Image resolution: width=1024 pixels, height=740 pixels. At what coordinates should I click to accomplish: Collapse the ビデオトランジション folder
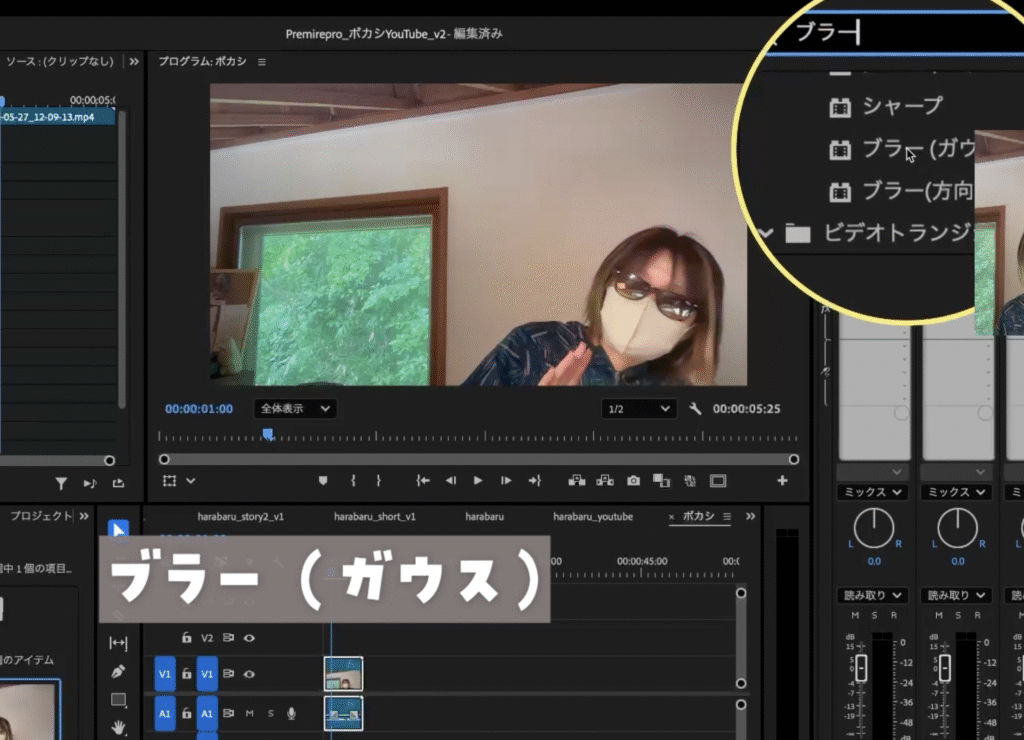tap(766, 233)
